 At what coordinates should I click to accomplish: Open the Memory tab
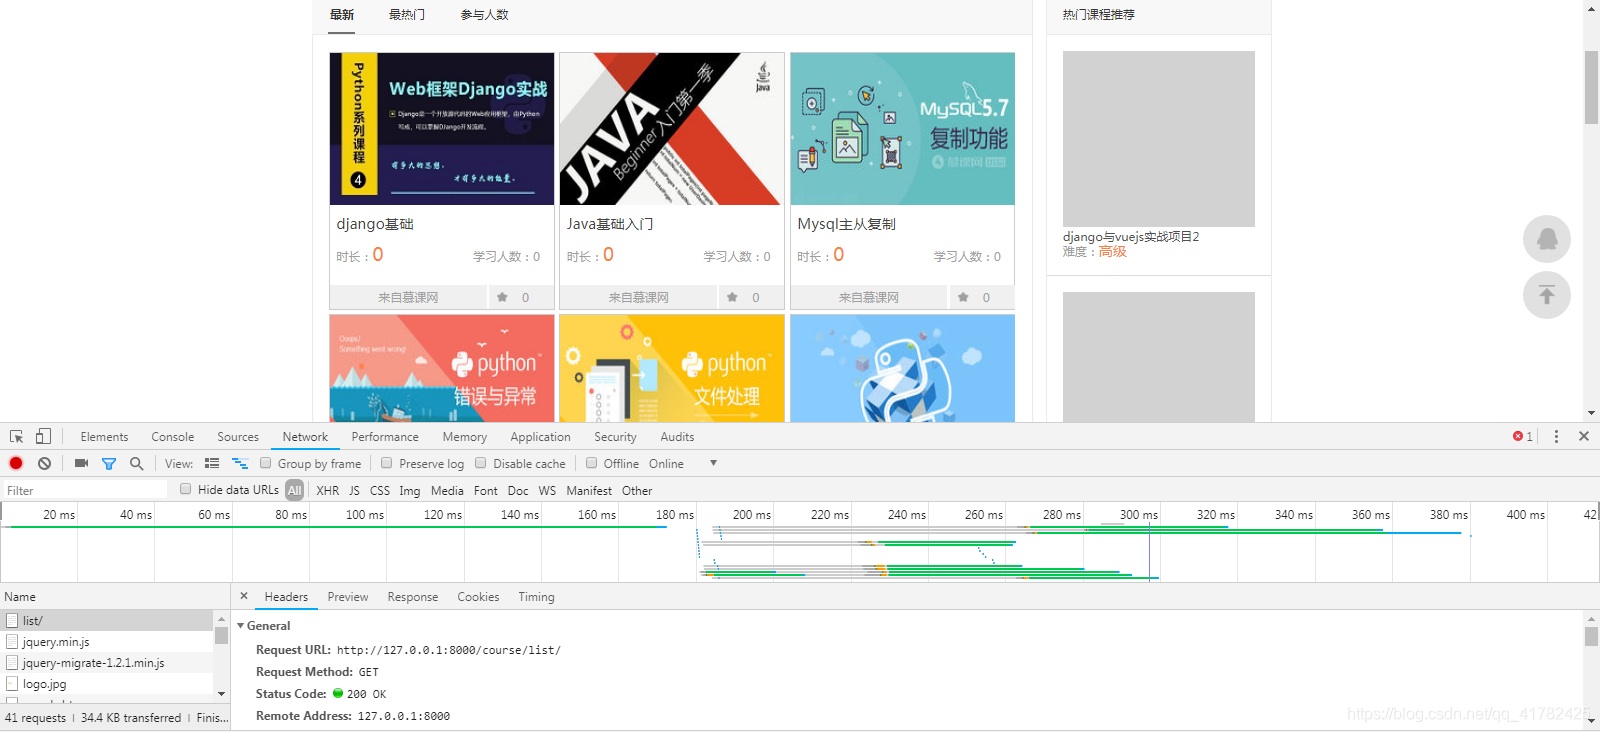click(465, 437)
